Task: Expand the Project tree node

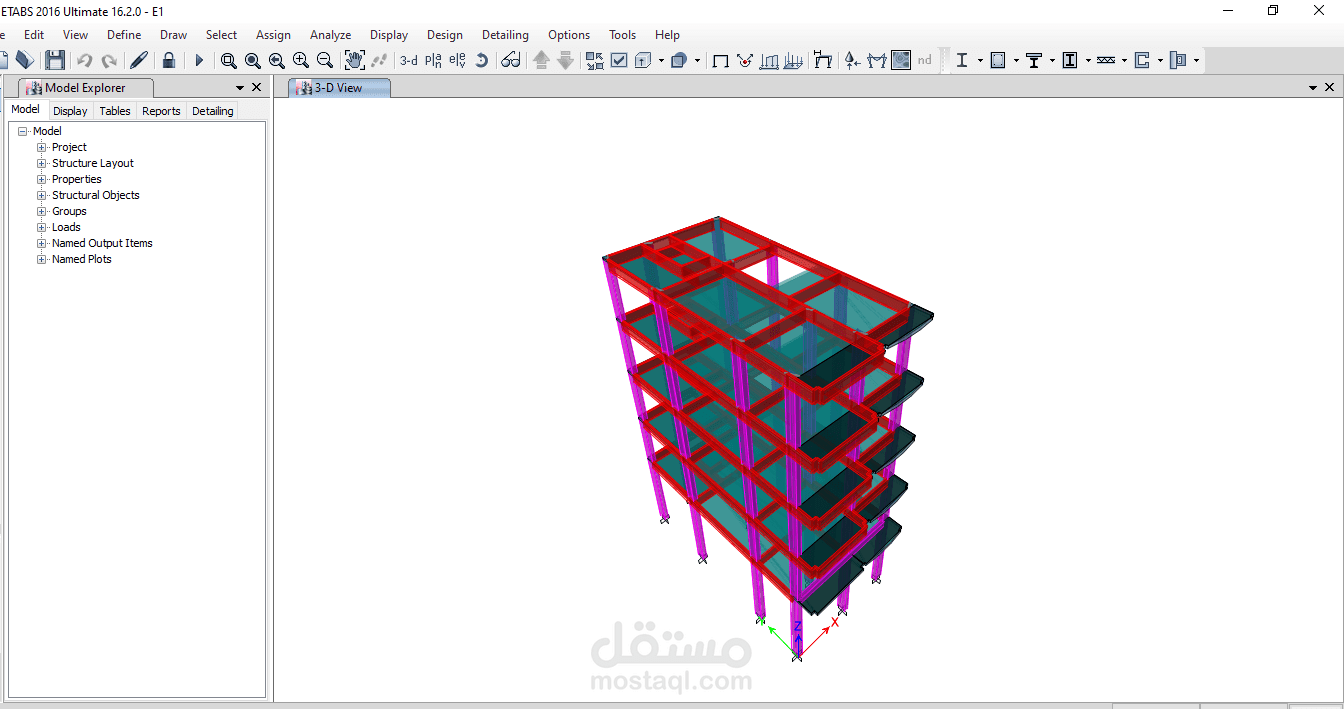Action: click(42, 147)
